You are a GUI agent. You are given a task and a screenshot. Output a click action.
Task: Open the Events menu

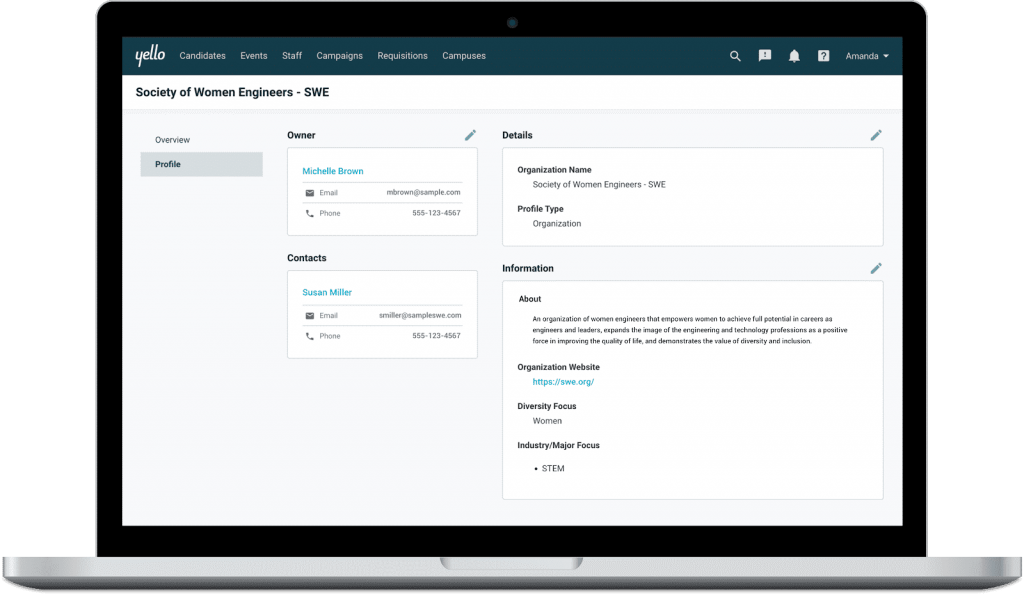pos(253,56)
